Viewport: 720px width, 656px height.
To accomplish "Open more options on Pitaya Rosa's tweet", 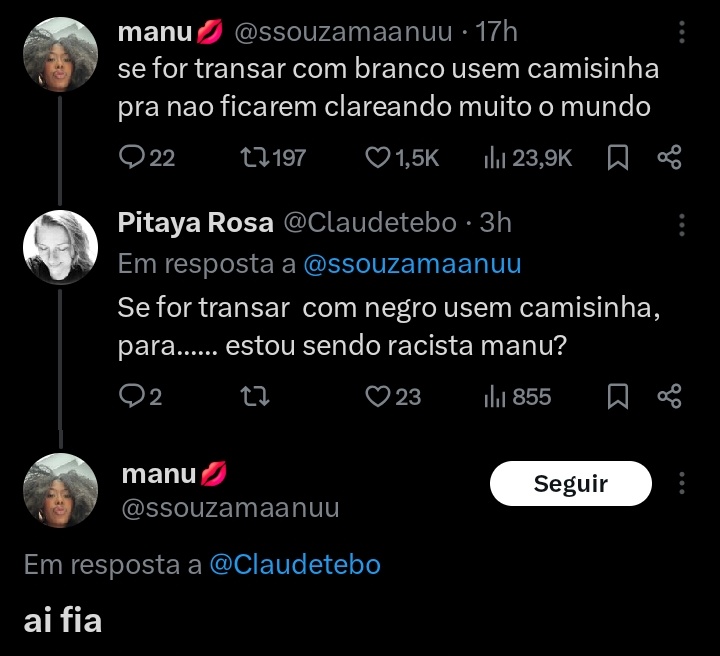I will (x=682, y=225).
